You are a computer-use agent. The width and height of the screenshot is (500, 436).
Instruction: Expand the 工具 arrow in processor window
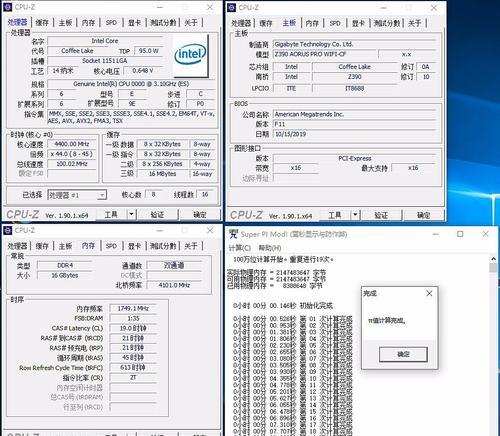coord(131,214)
